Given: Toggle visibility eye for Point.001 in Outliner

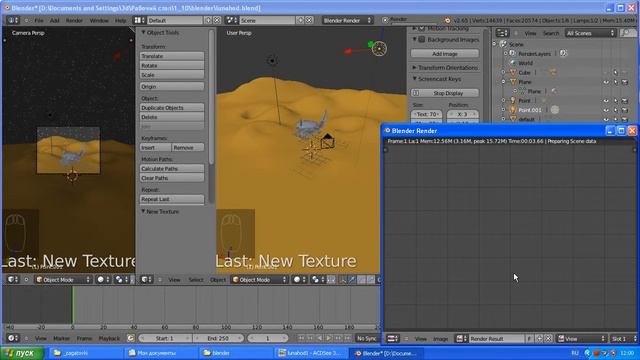Looking at the screenshot, I should [606, 110].
